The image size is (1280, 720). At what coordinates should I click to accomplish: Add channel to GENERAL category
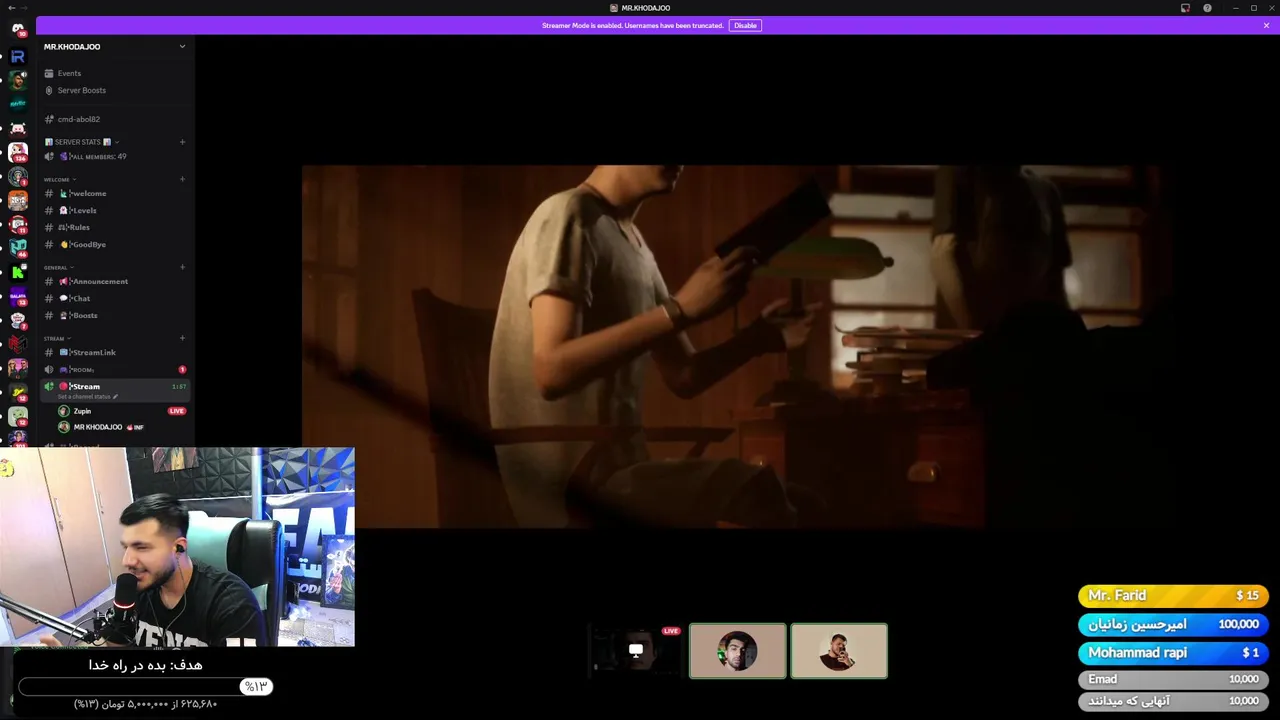coord(182,267)
